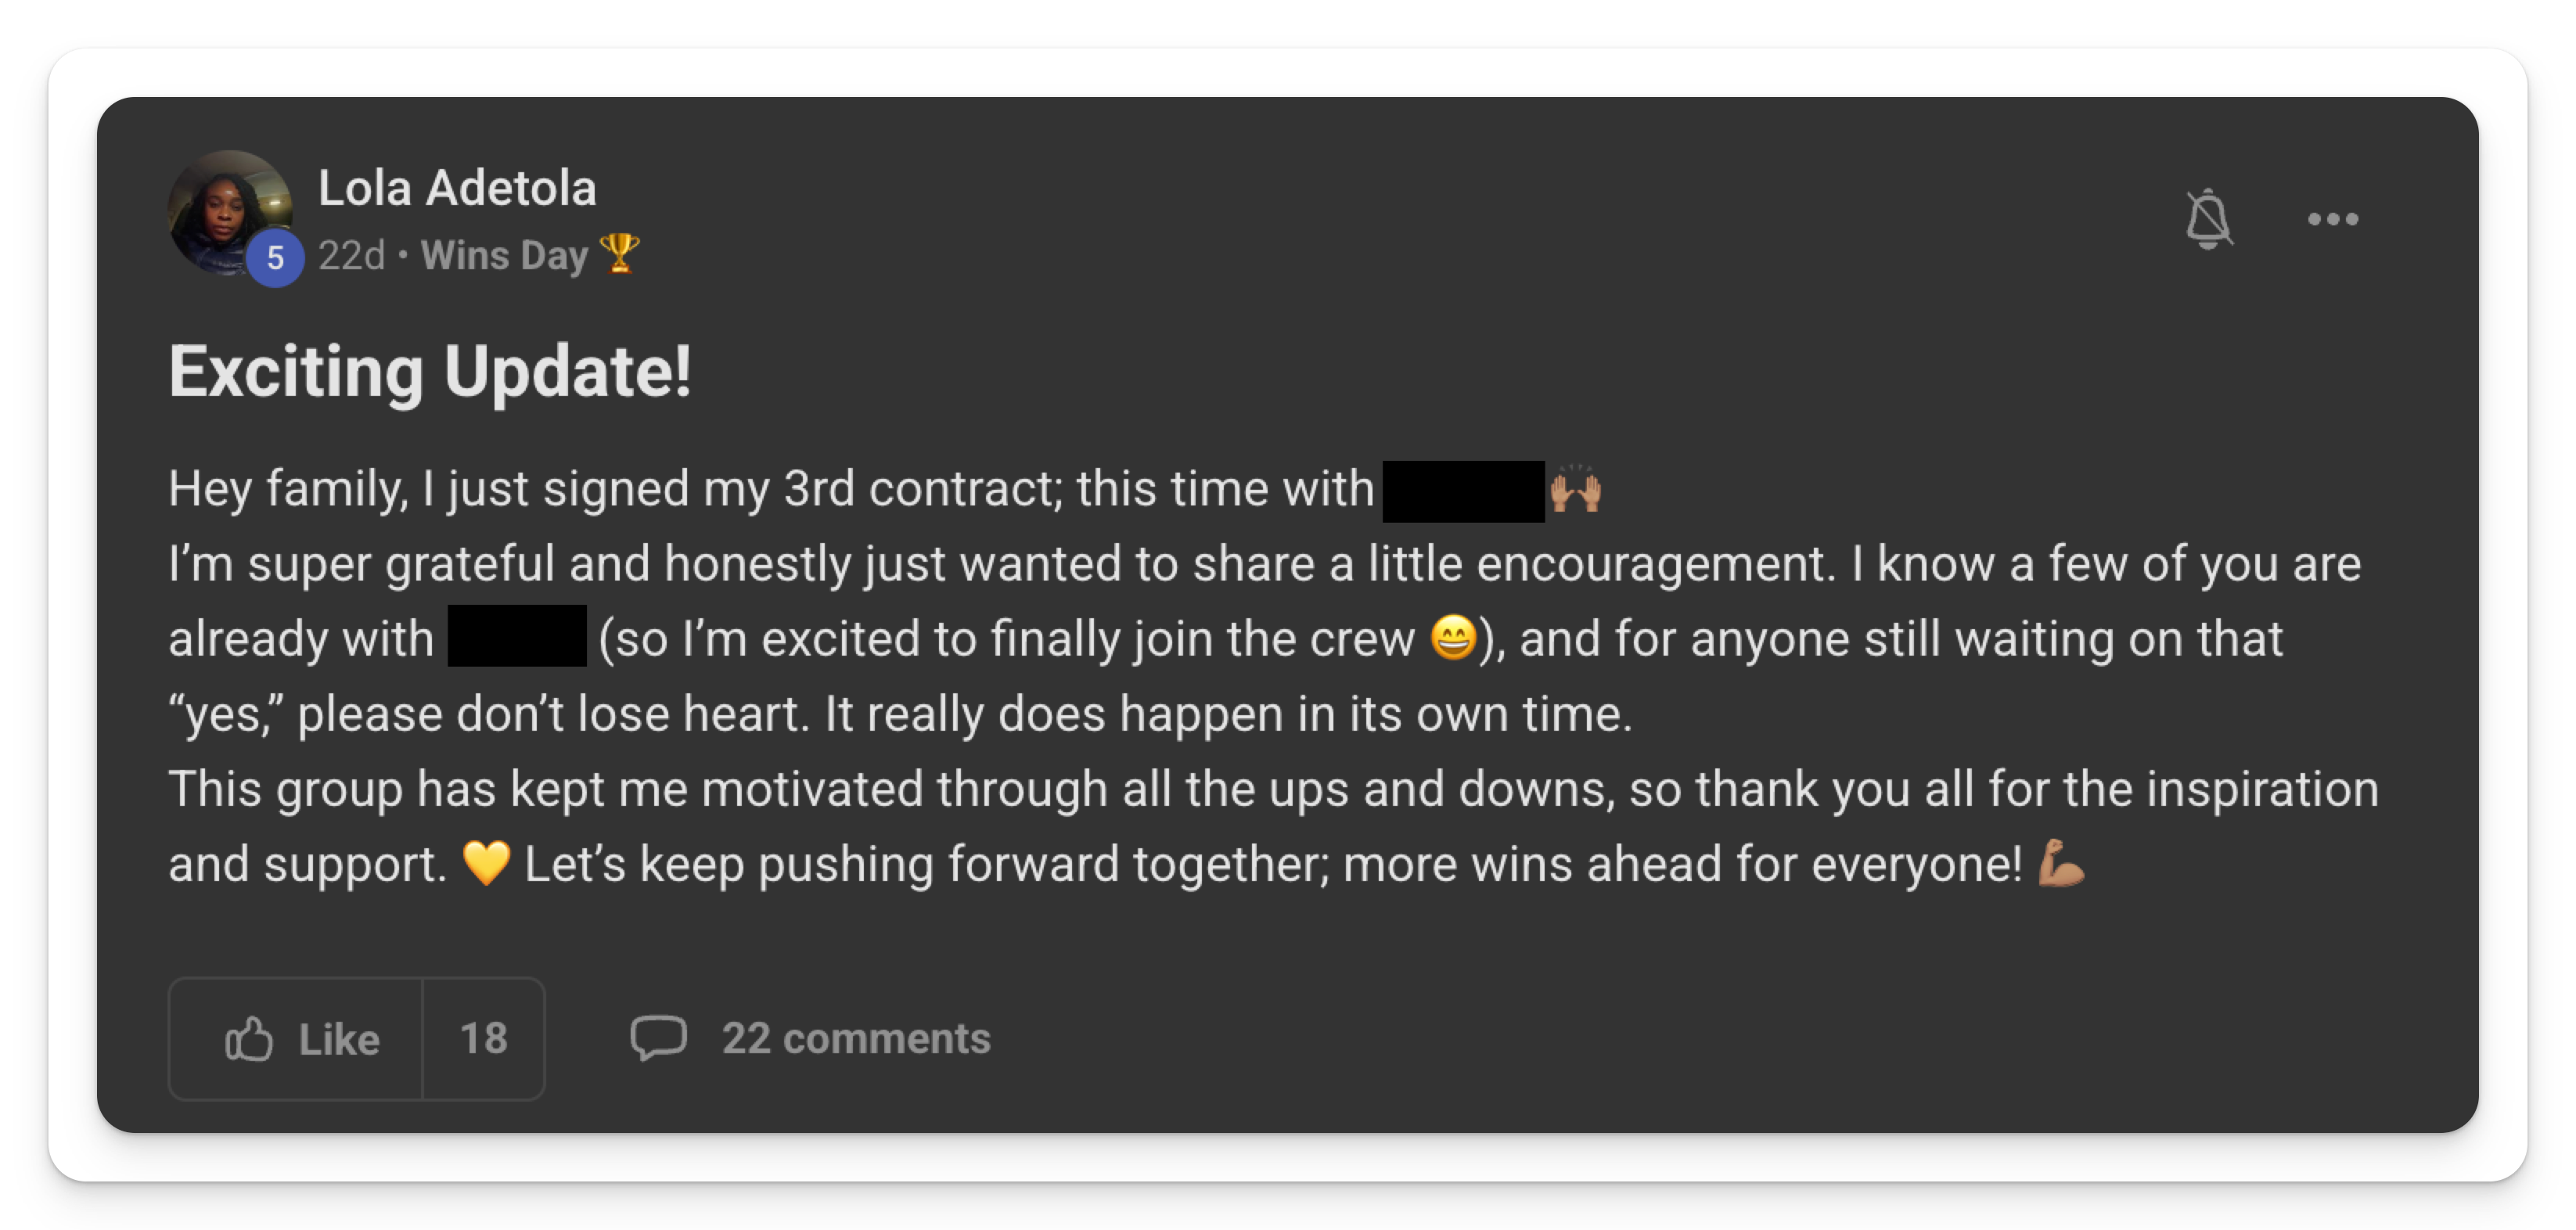Click the level 5 badge
The width and height of the screenshot is (2576, 1230).
pyautogui.click(x=275, y=258)
